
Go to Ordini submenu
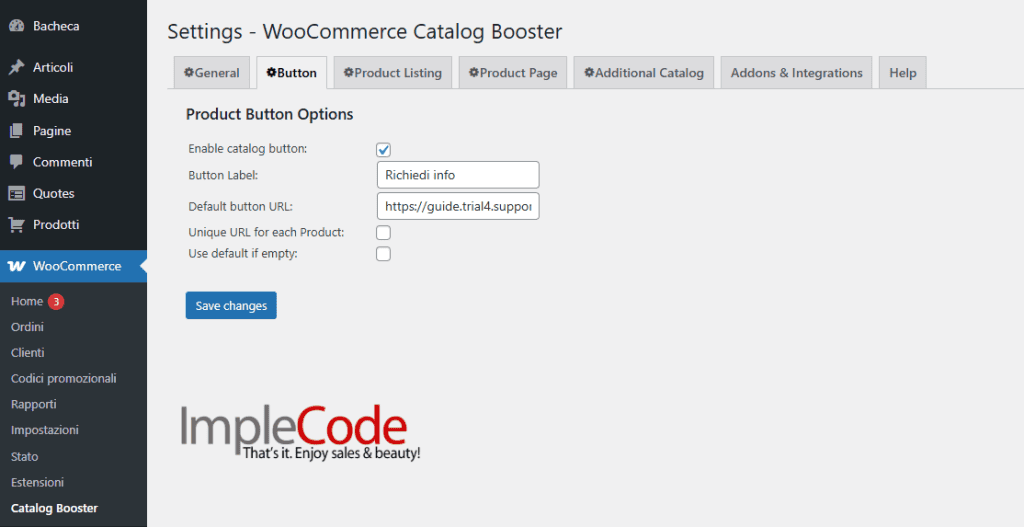(27, 327)
